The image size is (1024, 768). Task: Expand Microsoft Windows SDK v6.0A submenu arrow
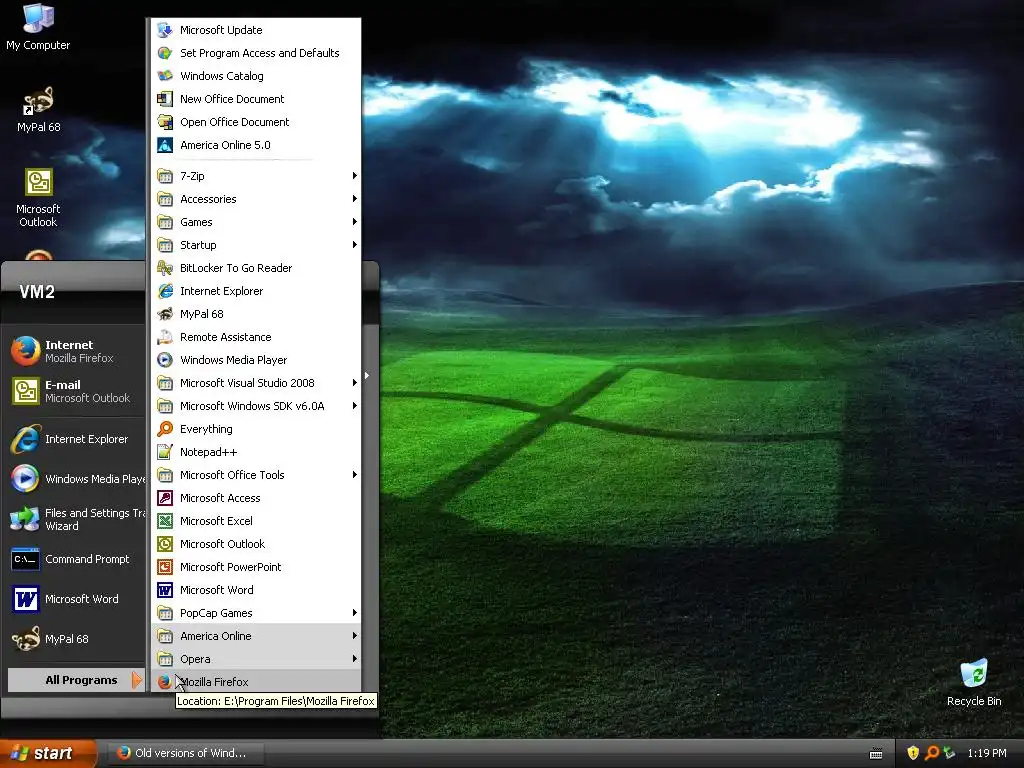pos(355,406)
